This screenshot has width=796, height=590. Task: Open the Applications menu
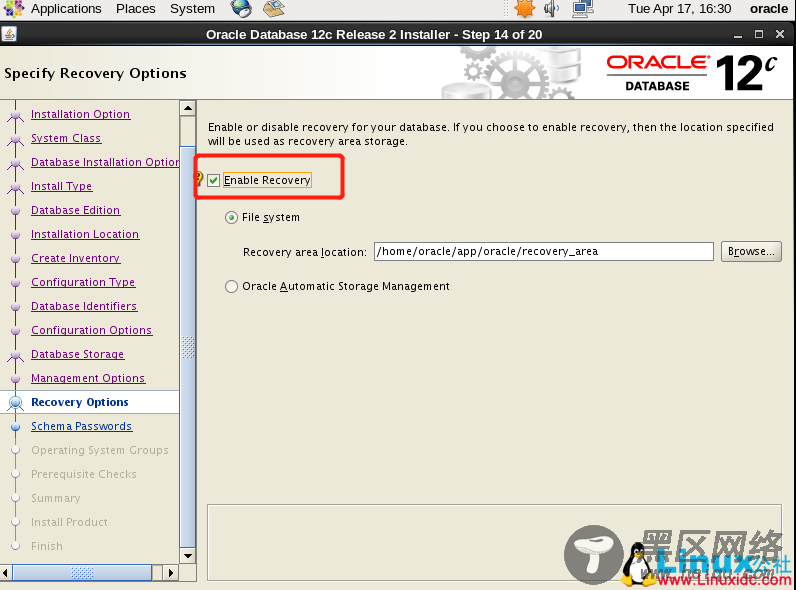tap(66, 9)
